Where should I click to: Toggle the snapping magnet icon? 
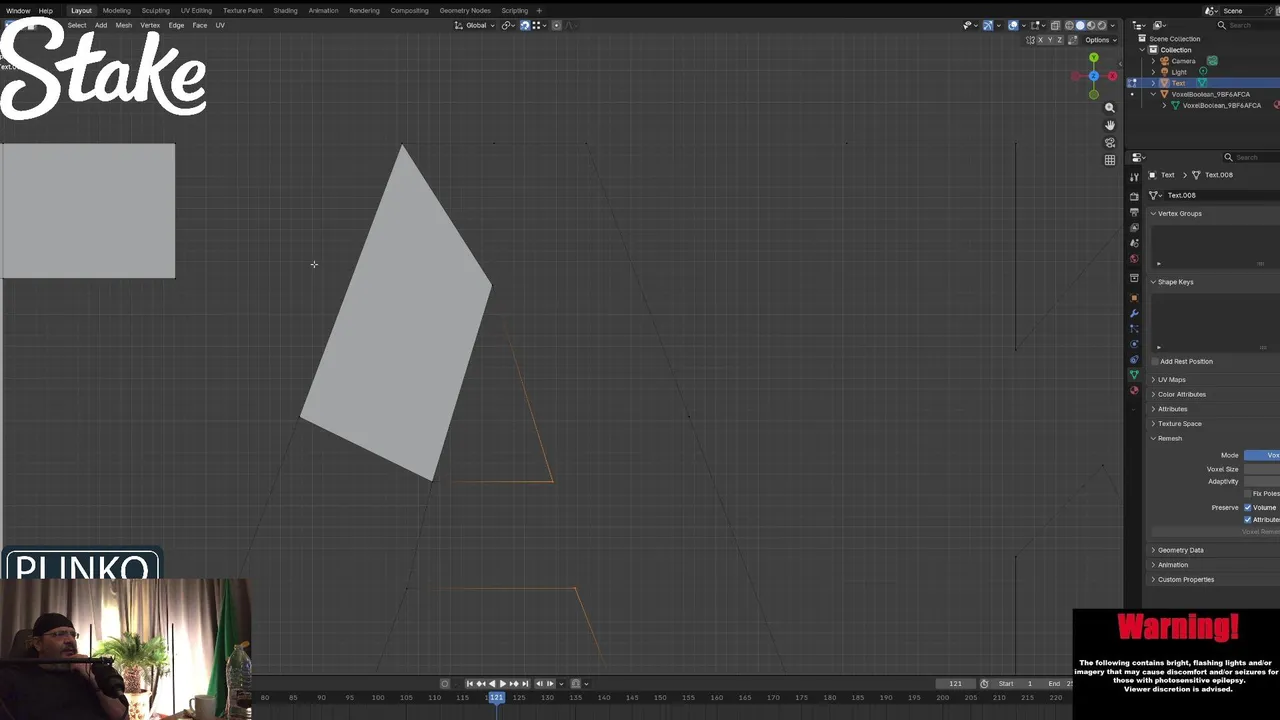(524, 25)
